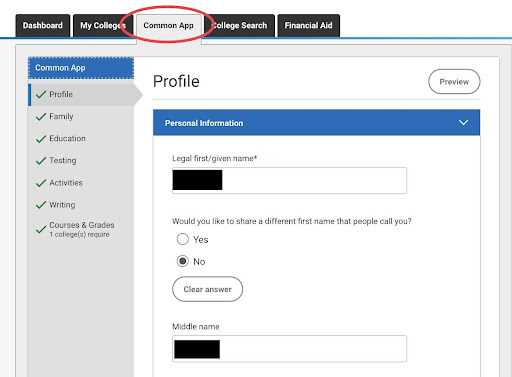Click the green checkmark beside Family

click(41, 117)
